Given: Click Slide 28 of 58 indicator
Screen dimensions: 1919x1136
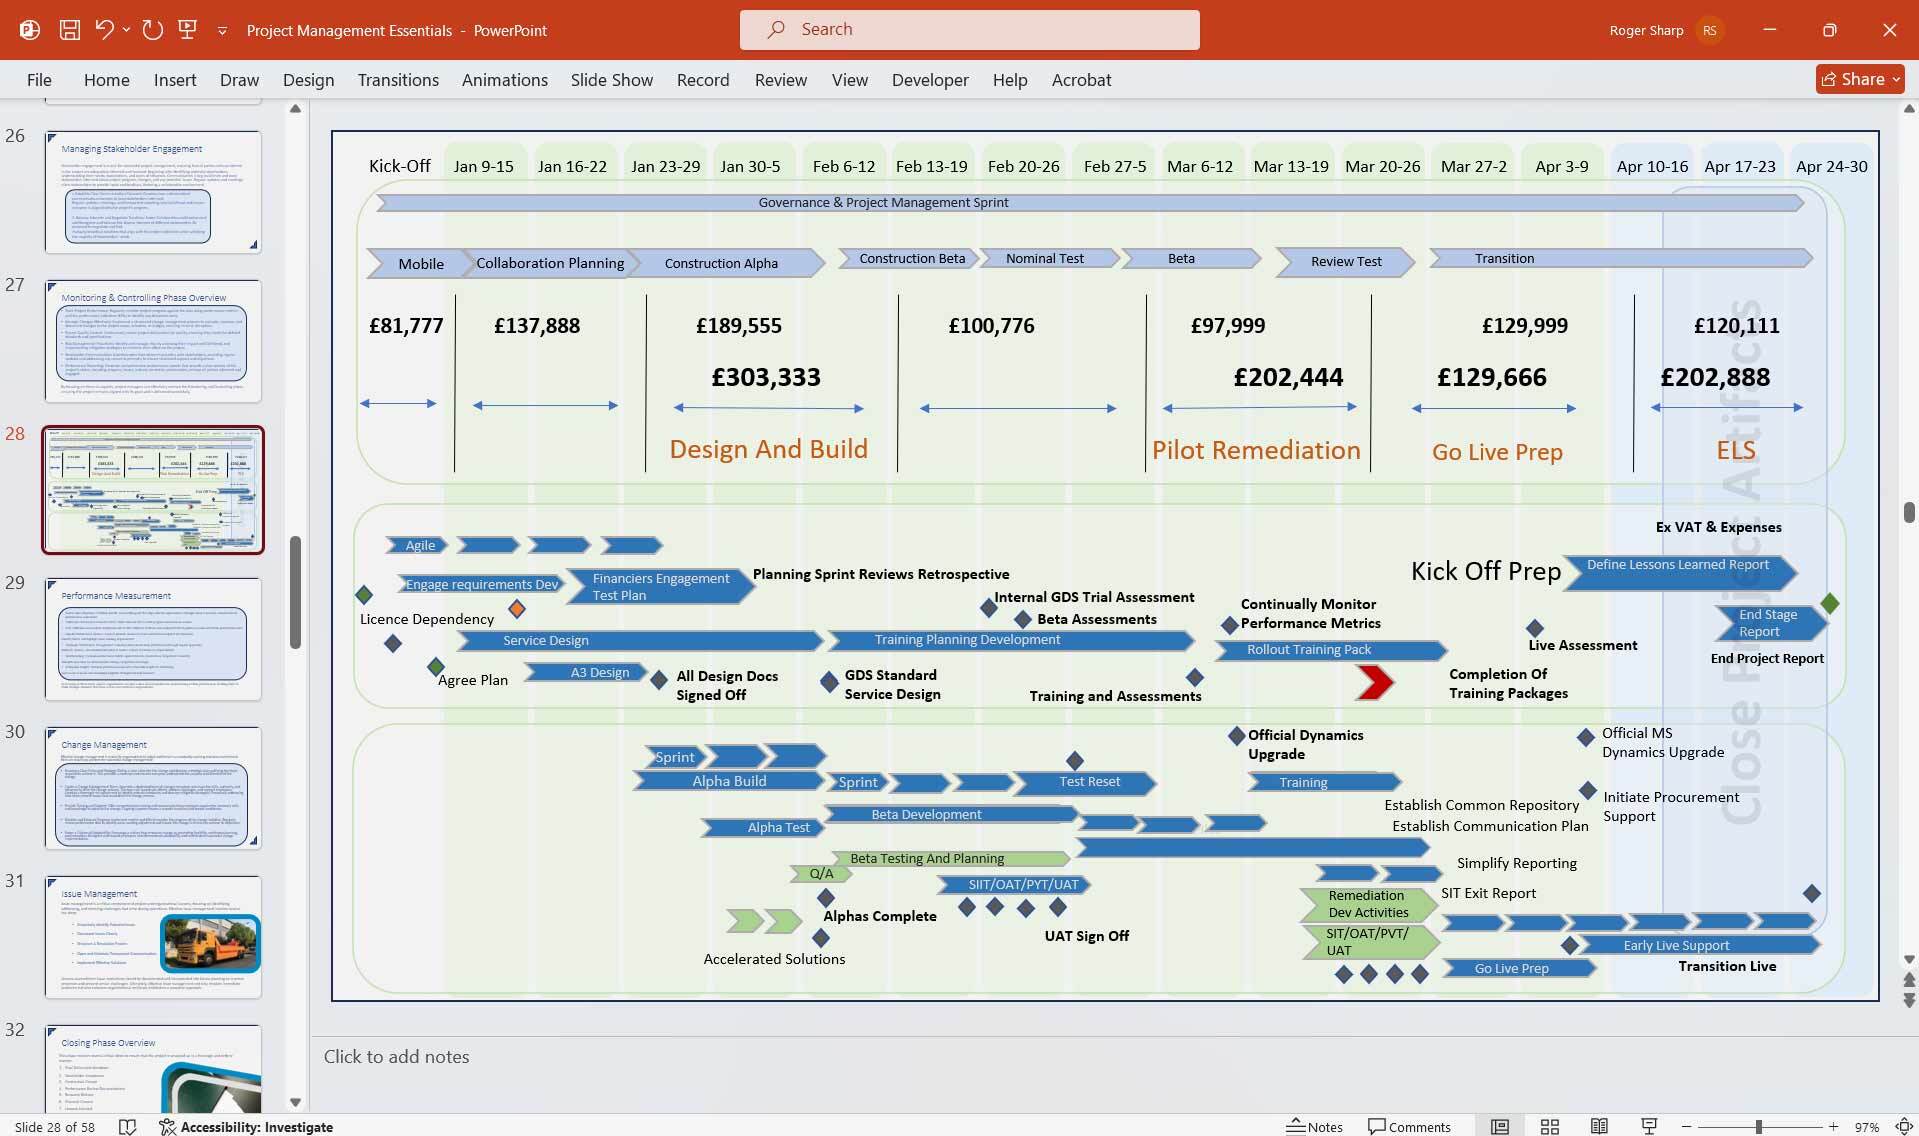Looking at the screenshot, I should (54, 1127).
